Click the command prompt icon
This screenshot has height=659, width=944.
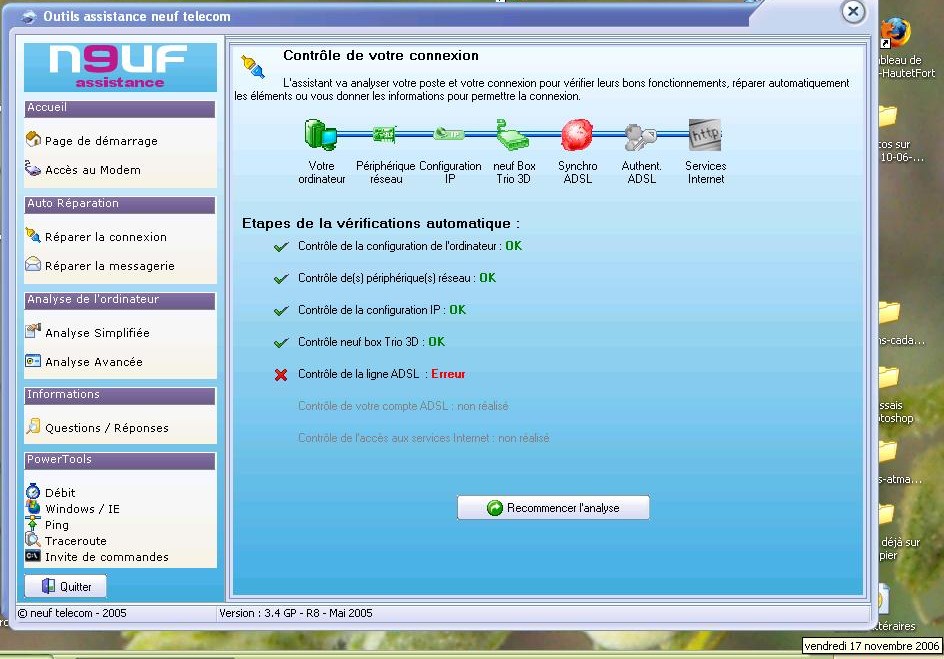coord(33,555)
